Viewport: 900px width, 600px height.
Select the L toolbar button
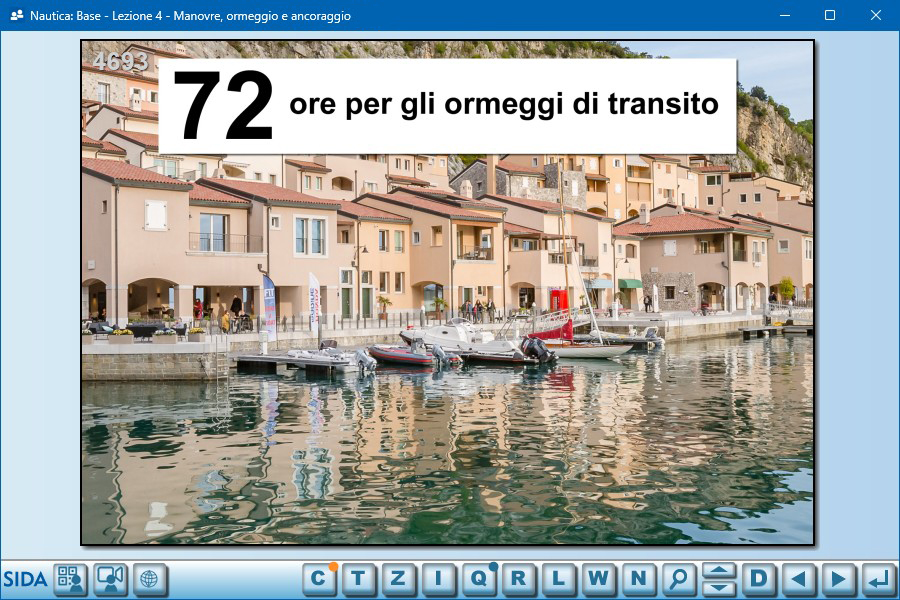pos(558,578)
